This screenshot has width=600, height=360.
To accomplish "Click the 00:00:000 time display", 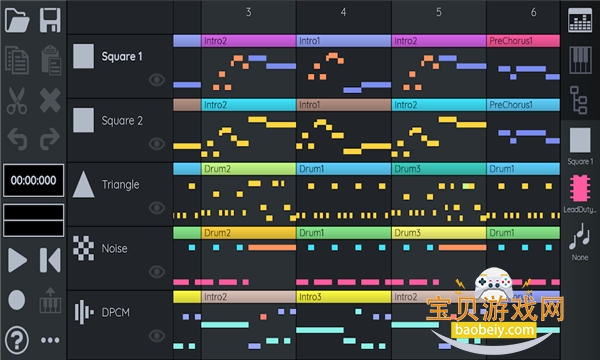I will (x=34, y=180).
